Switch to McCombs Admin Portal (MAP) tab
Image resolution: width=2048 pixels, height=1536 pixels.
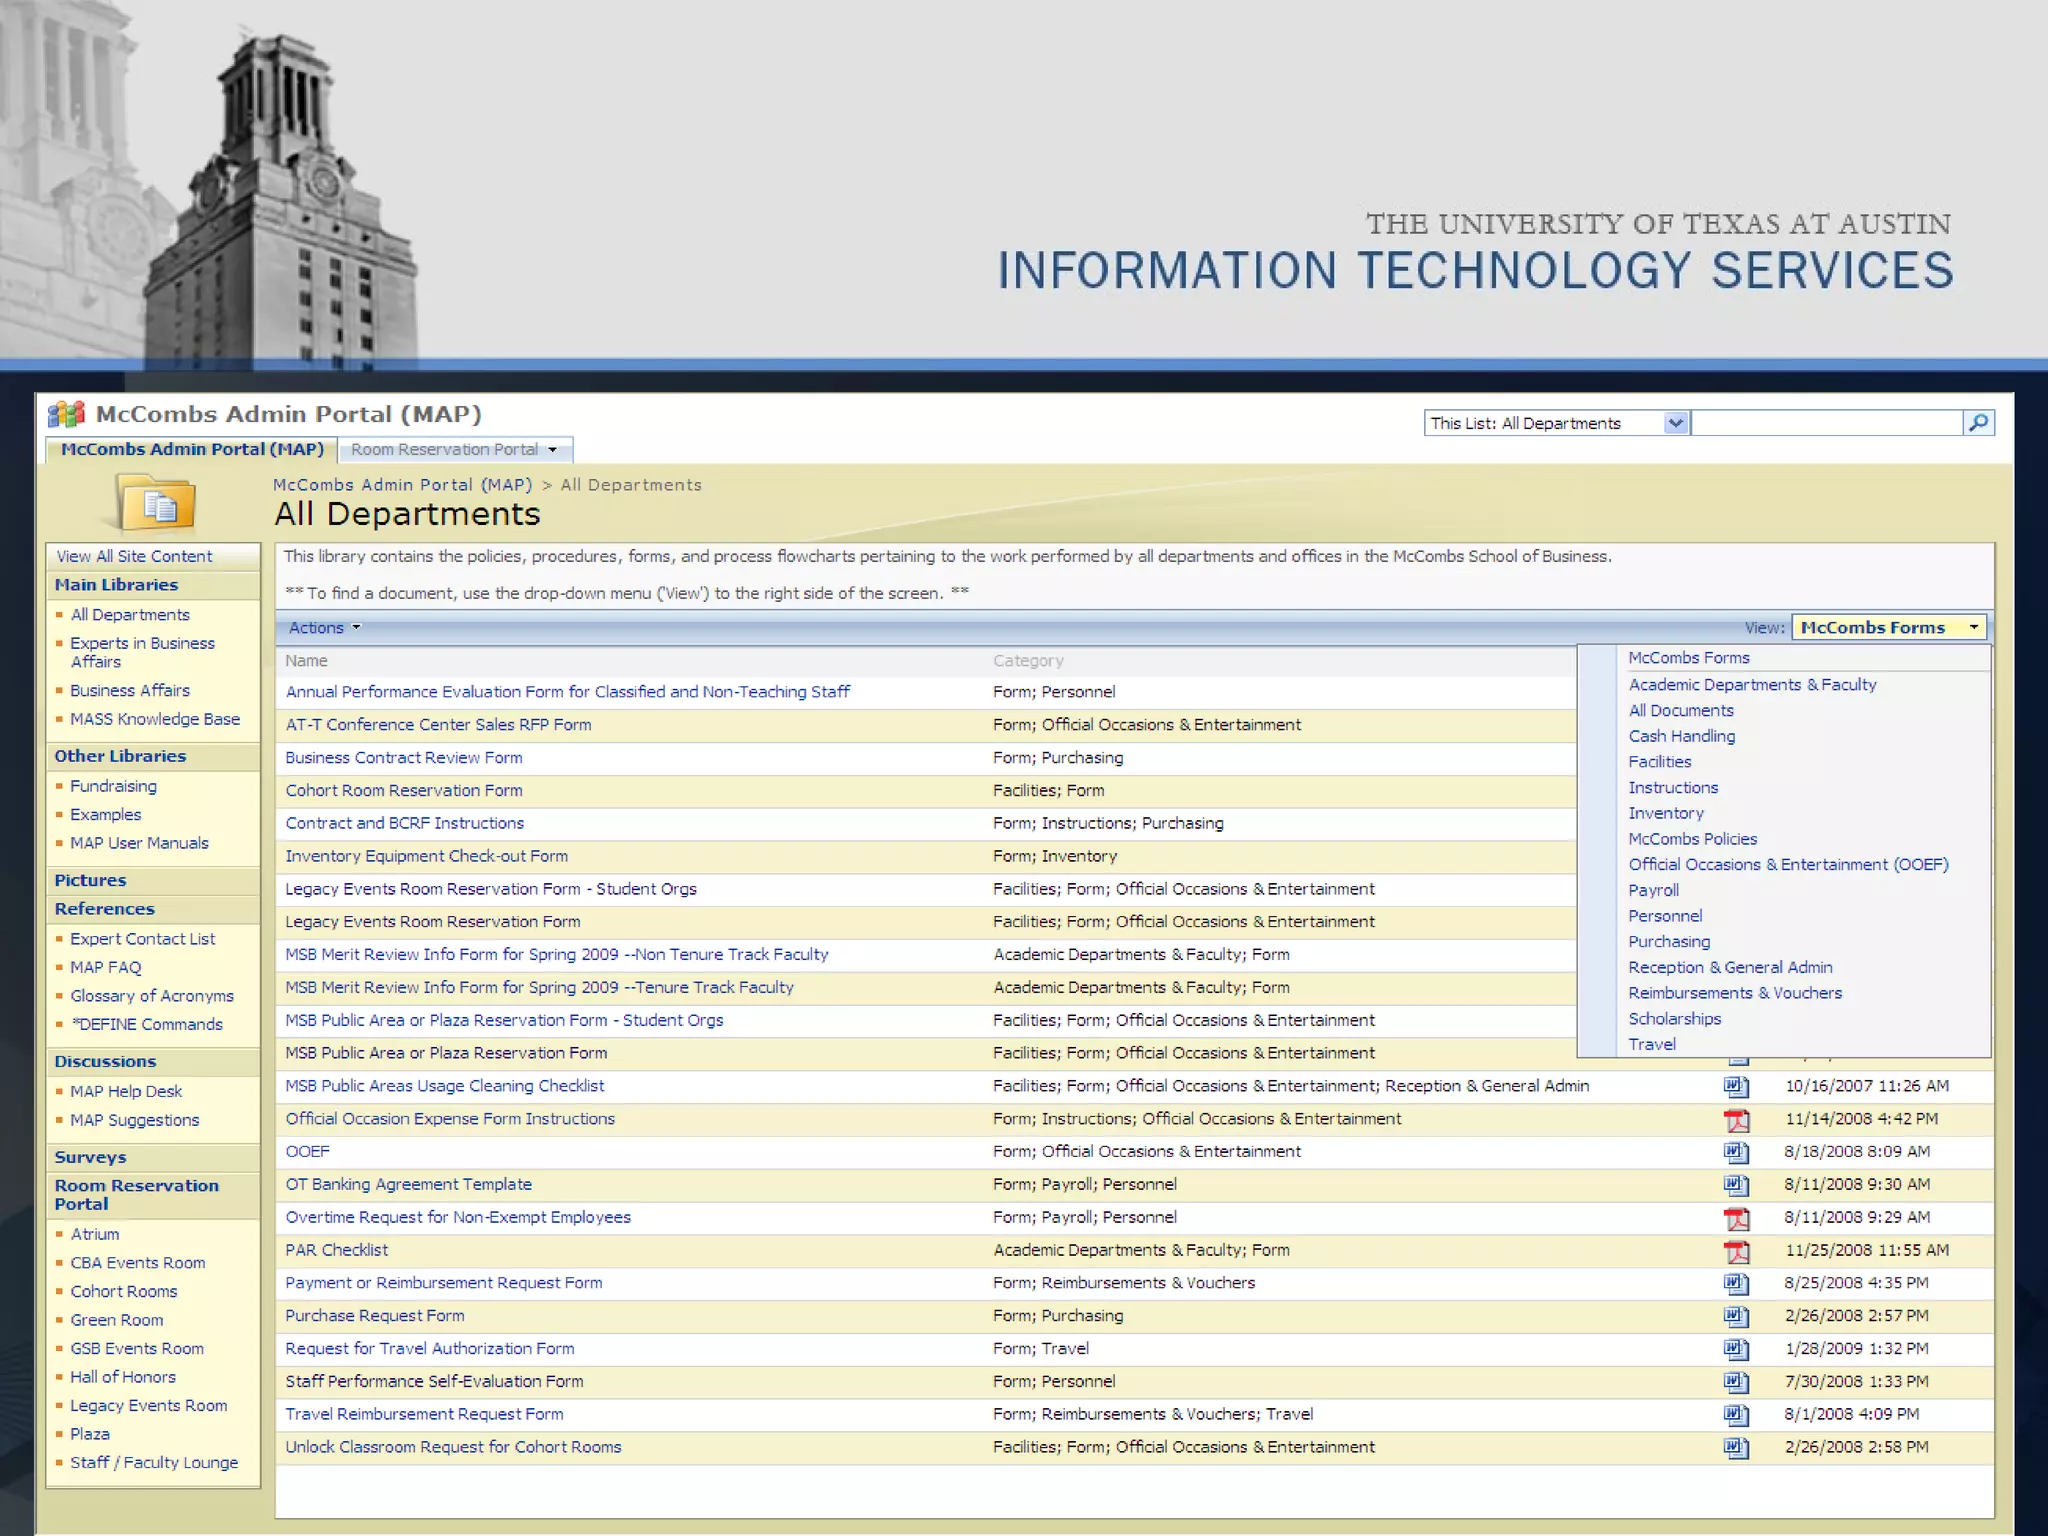tap(192, 450)
